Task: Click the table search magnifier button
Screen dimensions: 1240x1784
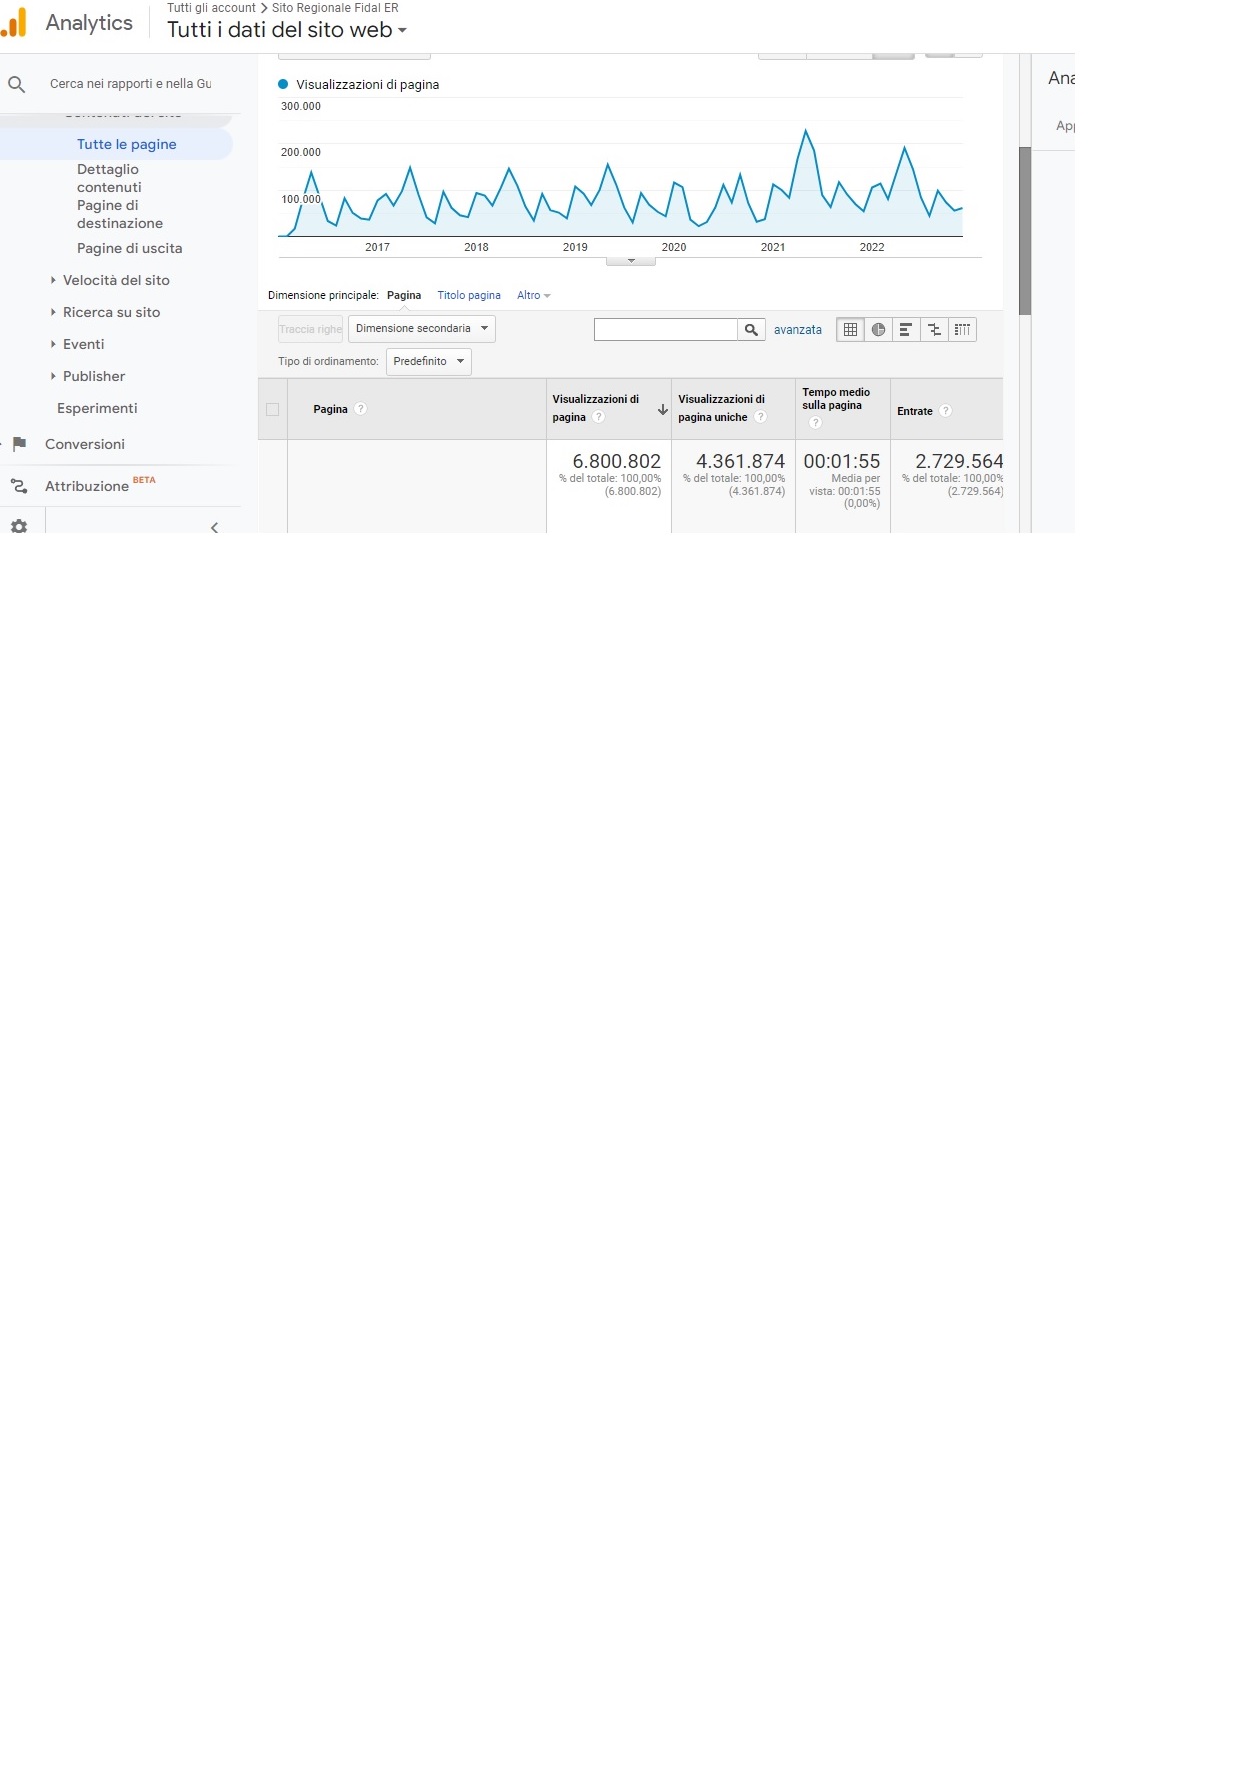Action: (751, 330)
